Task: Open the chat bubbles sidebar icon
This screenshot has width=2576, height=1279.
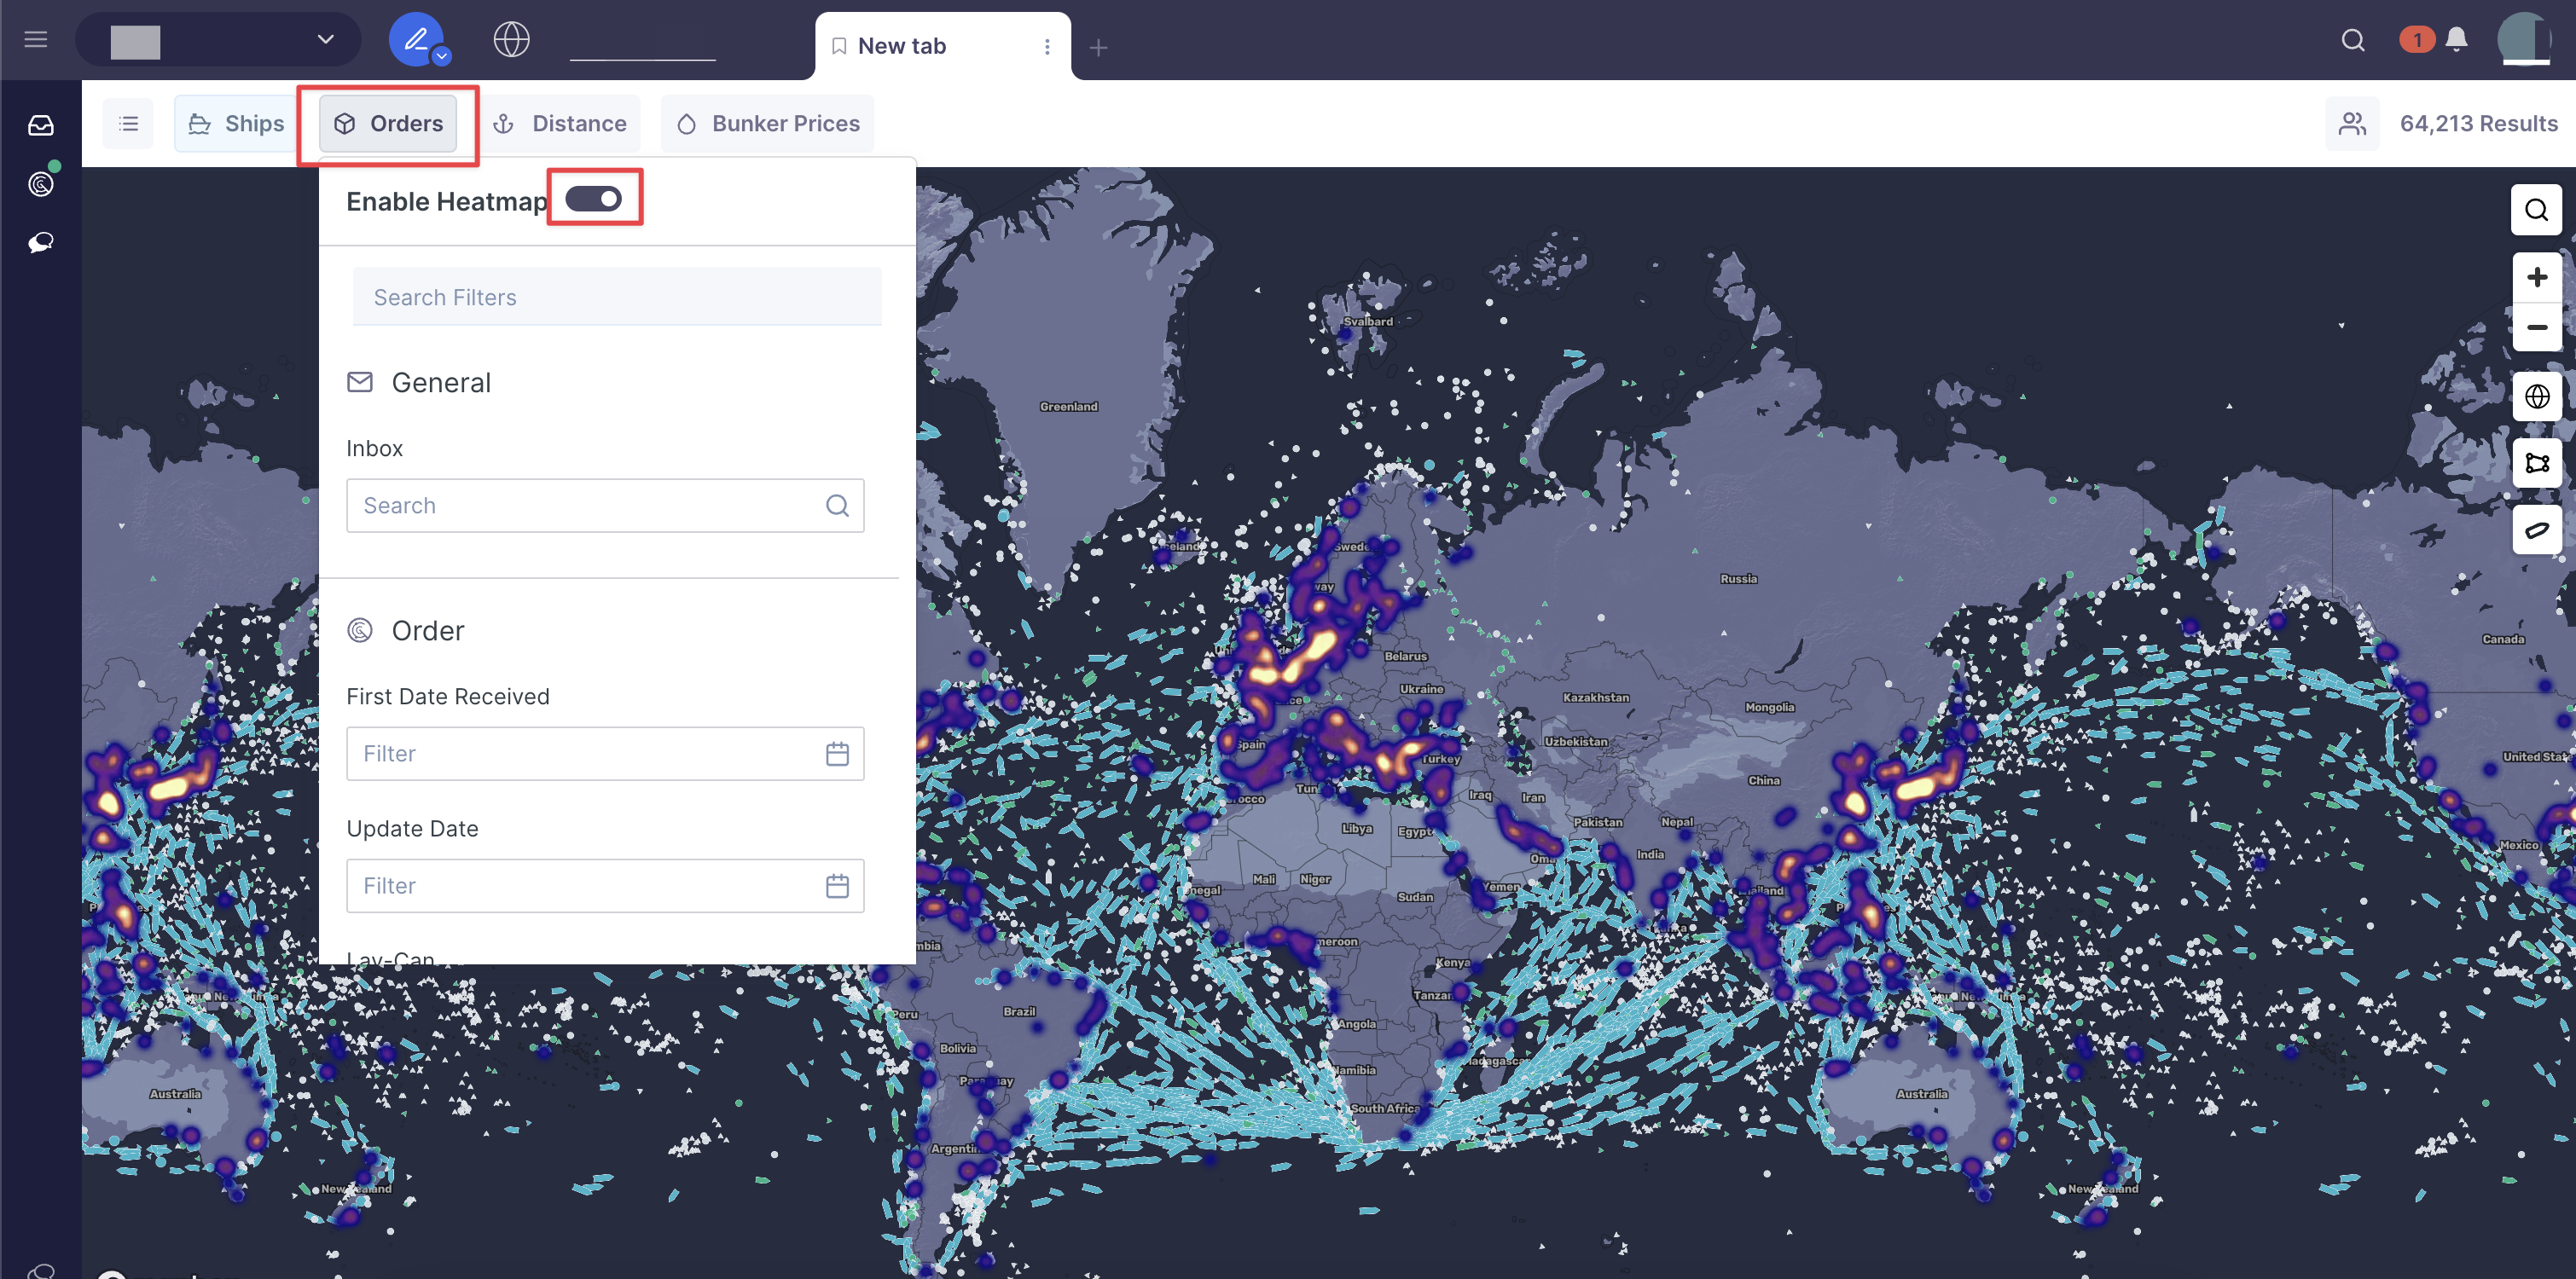Action: tap(40, 243)
